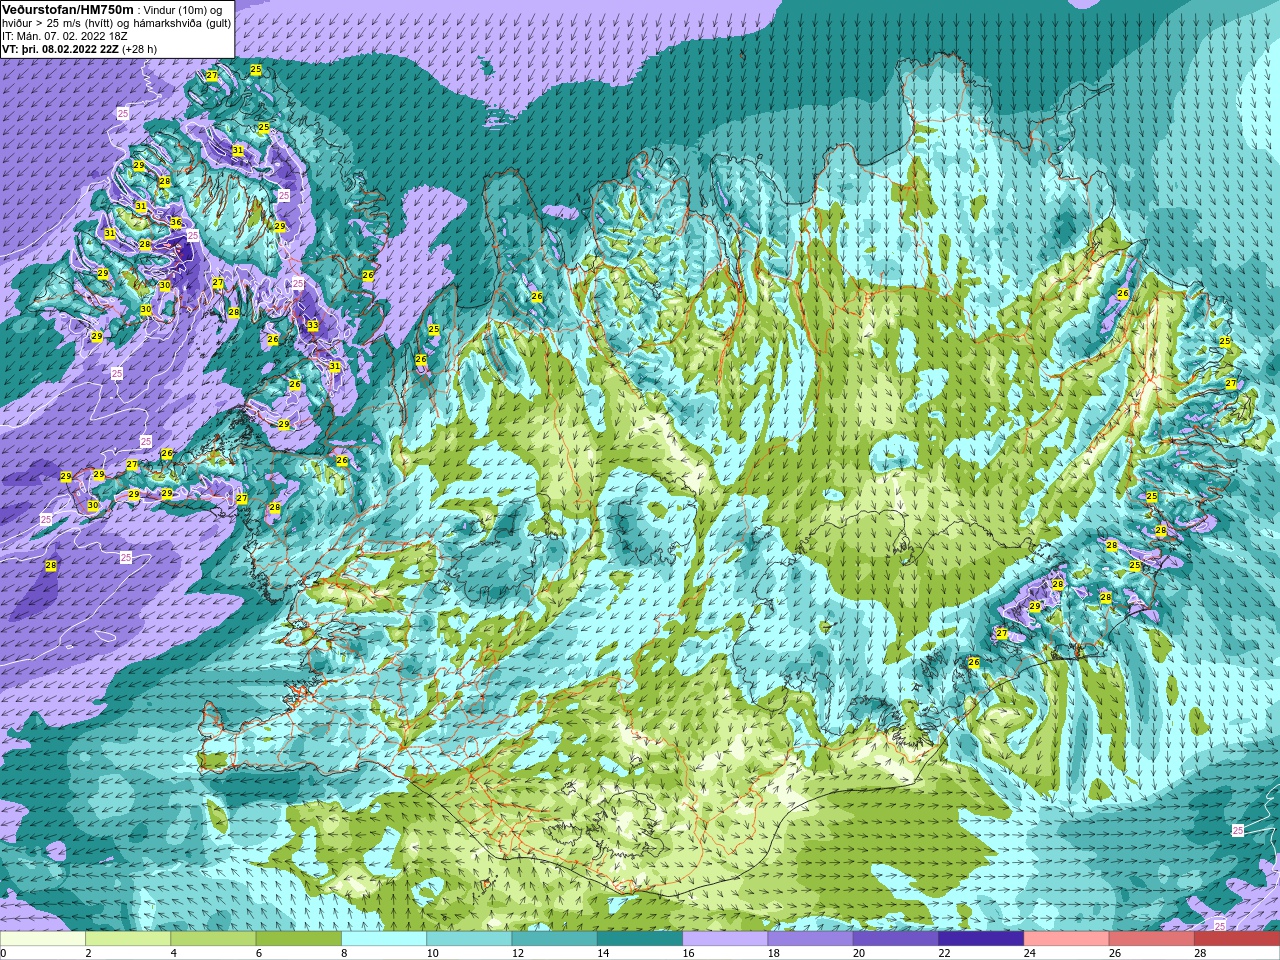Viewport: 1280px width, 960px height.
Task: Click legend swatch between 2 and 4
Action: pyautogui.click(x=128, y=939)
